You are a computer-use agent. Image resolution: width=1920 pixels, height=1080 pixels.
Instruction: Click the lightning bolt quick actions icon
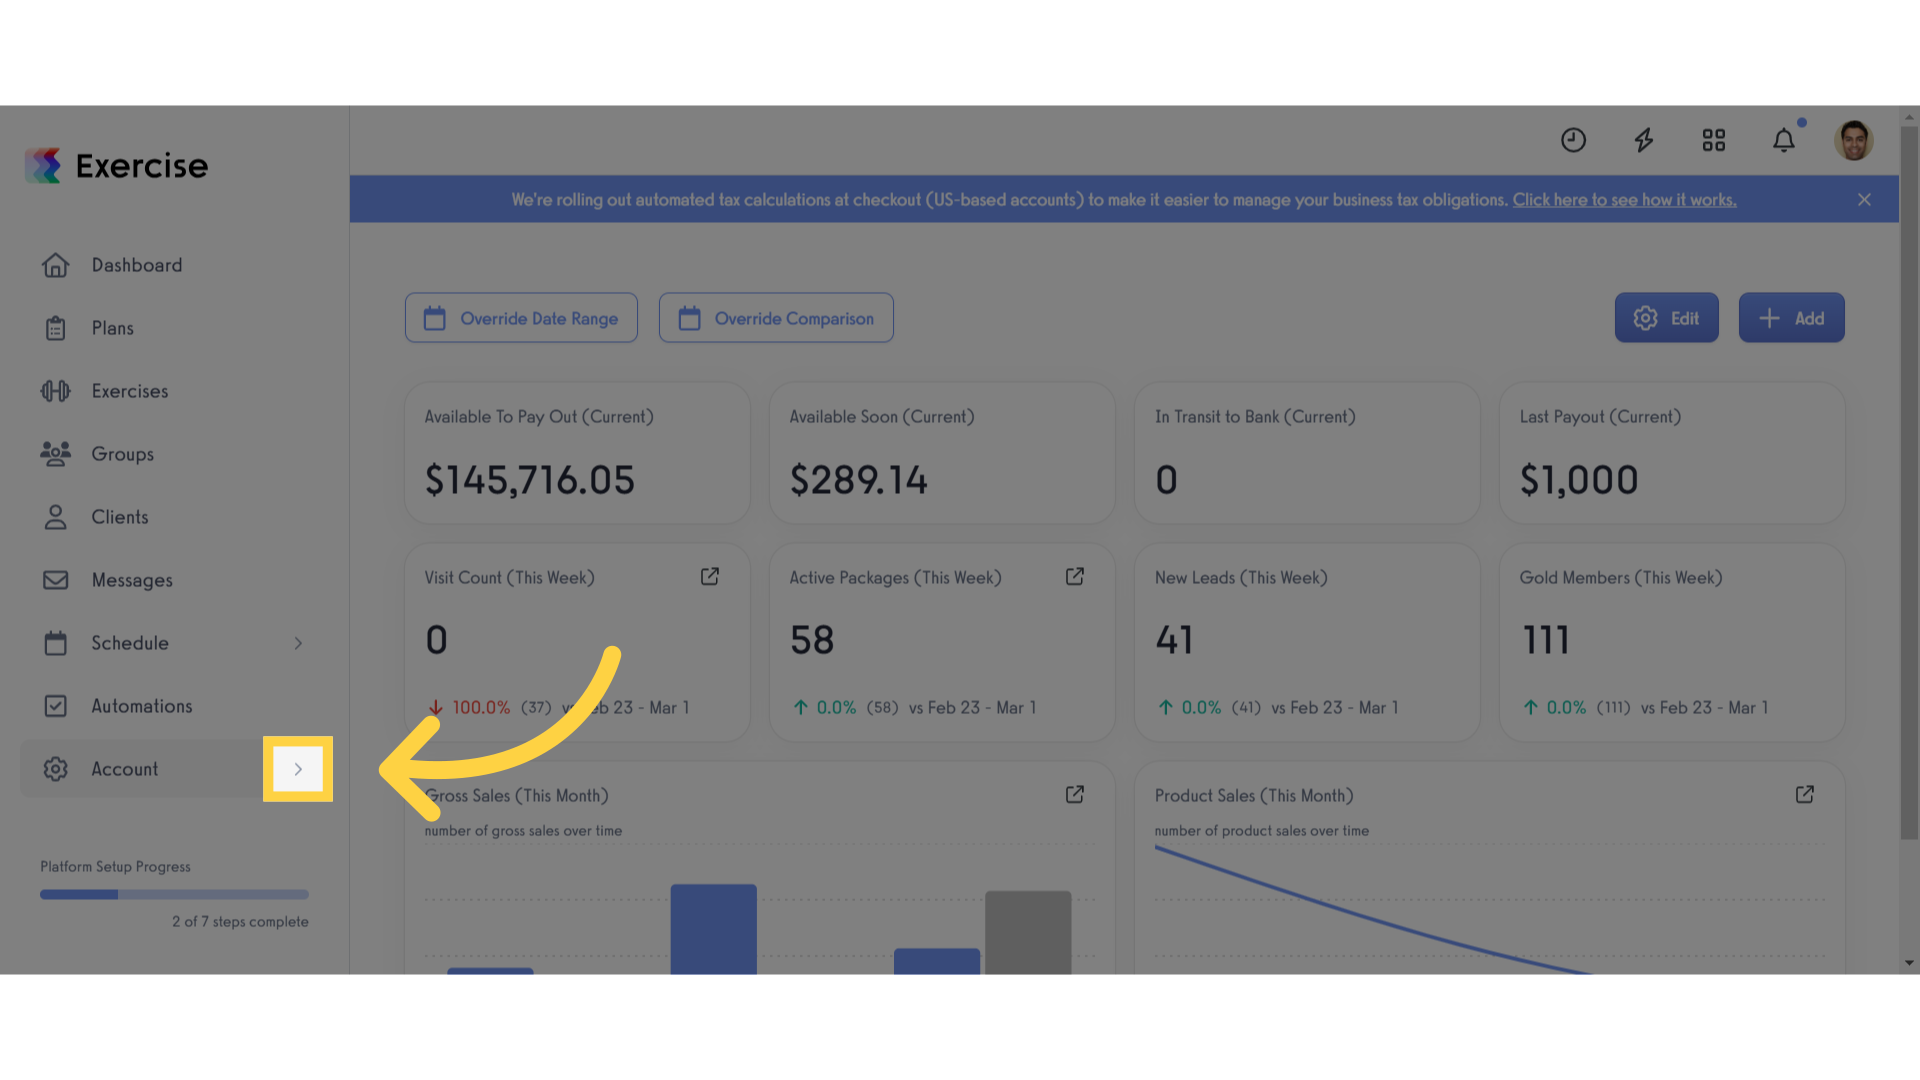click(x=1643, y=140)
